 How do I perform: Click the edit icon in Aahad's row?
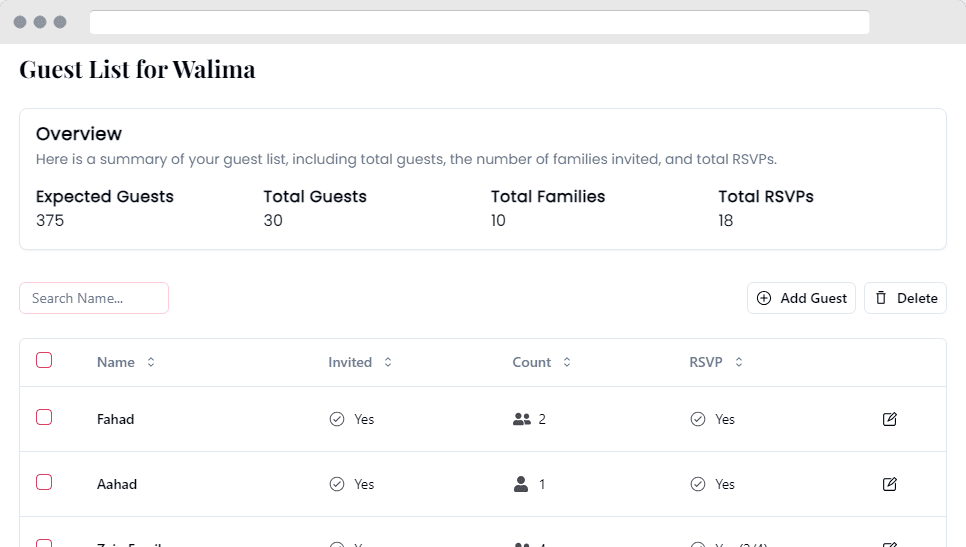coord(890,484)
